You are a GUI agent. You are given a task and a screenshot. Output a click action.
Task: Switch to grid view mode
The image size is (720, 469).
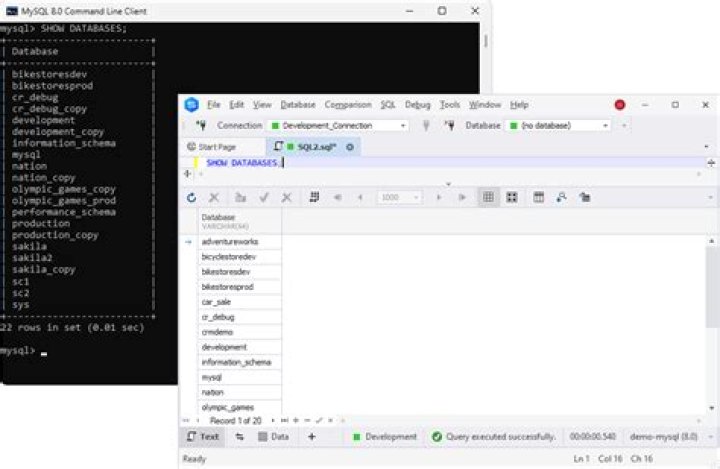tap(488, 198)
